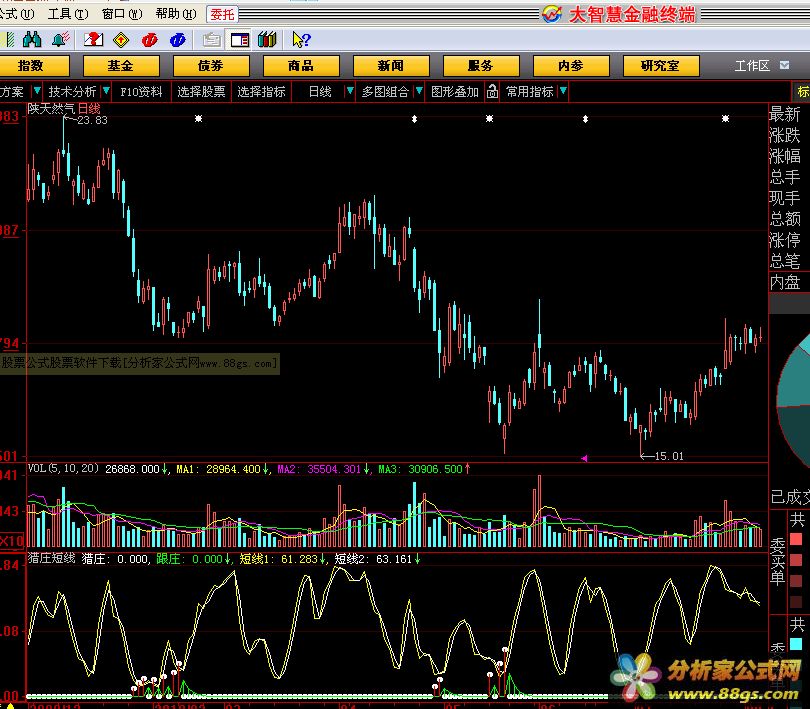Select the 债券 tab
This screenshot has width=810, height=709.
point(211,66)
